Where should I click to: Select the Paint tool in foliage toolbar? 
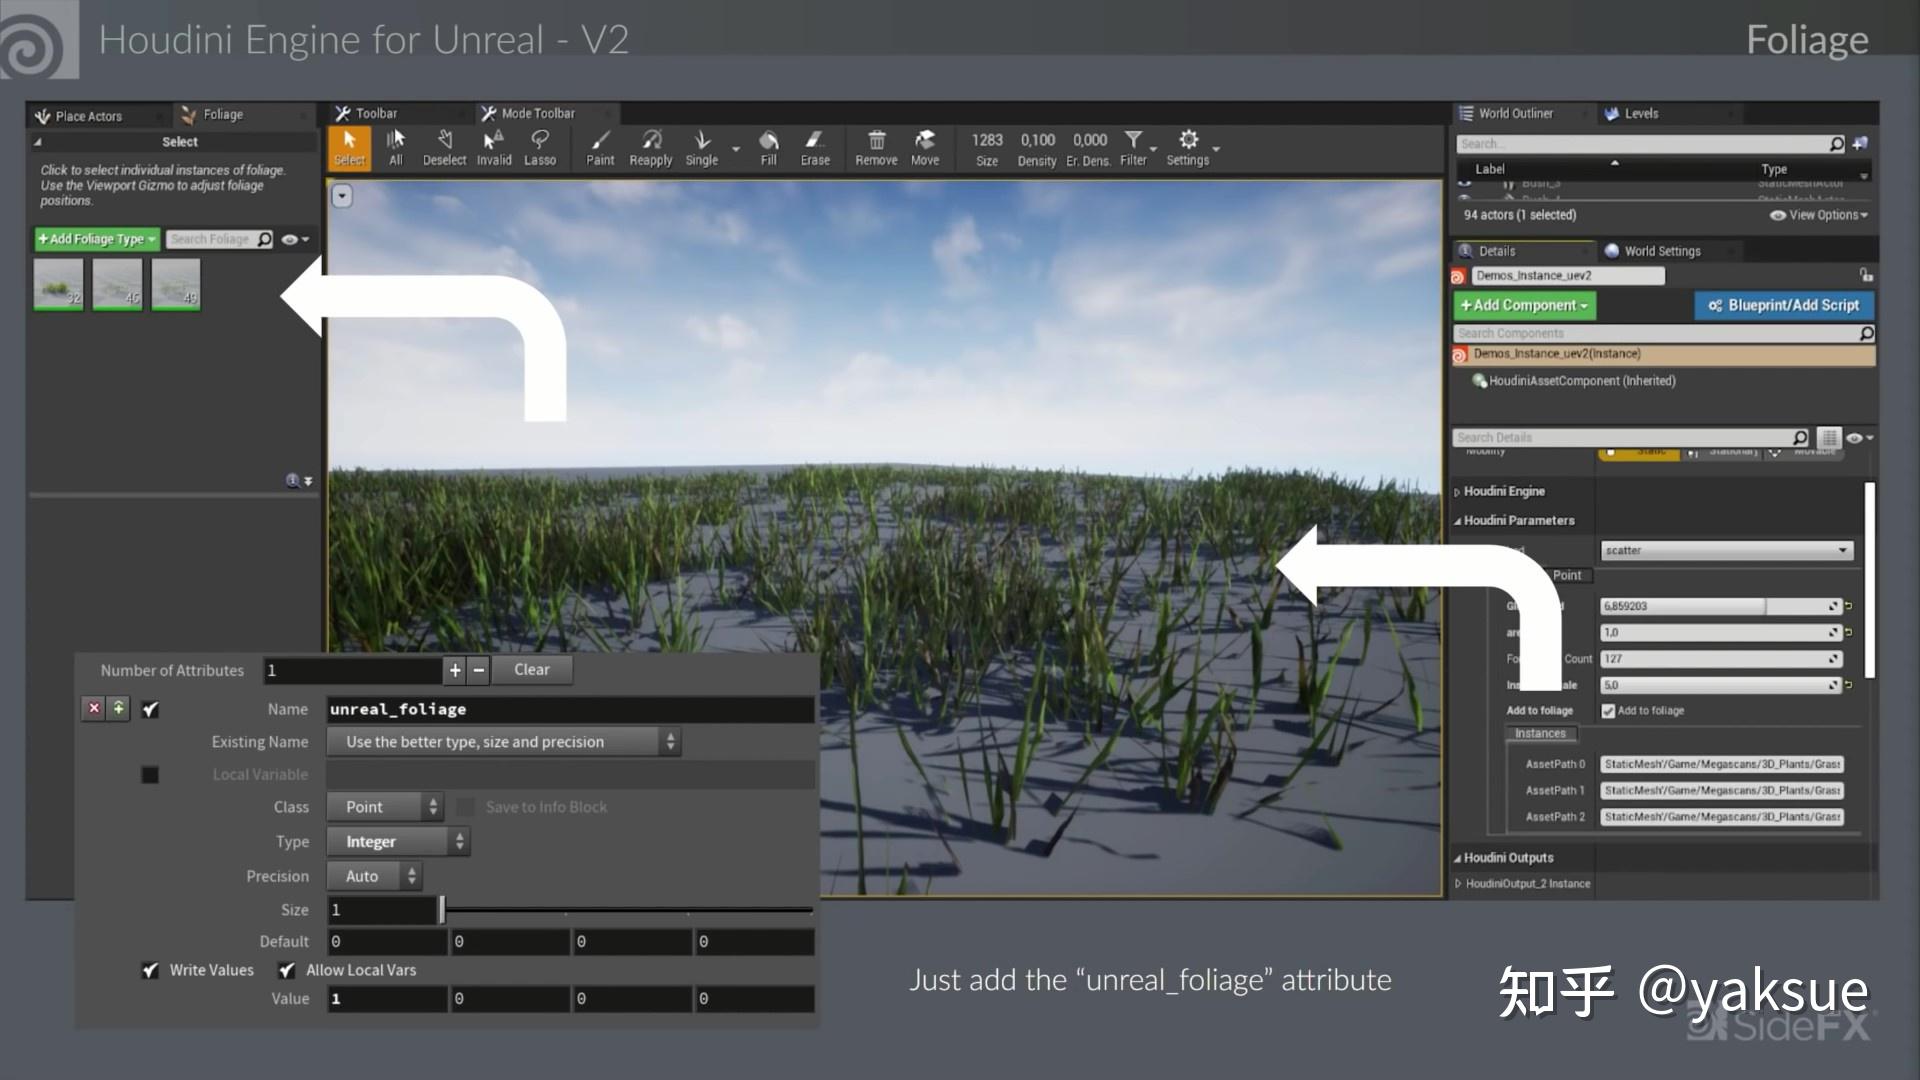(x=600, y=147)
